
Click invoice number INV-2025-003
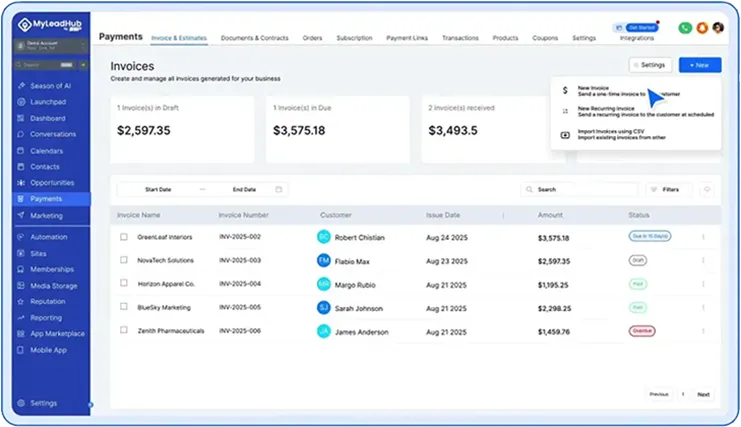click(240, 260)
